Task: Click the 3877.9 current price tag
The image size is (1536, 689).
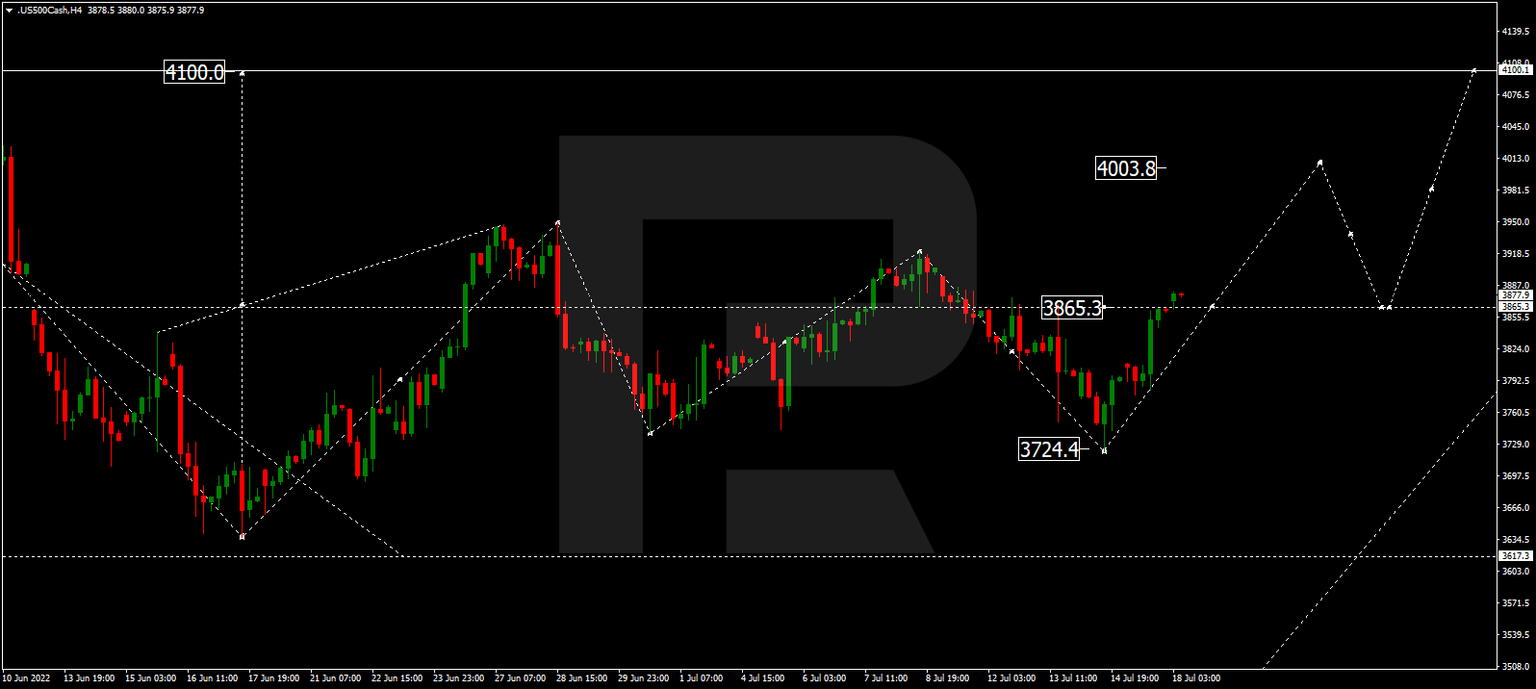Action: [x=1515, y=295]
